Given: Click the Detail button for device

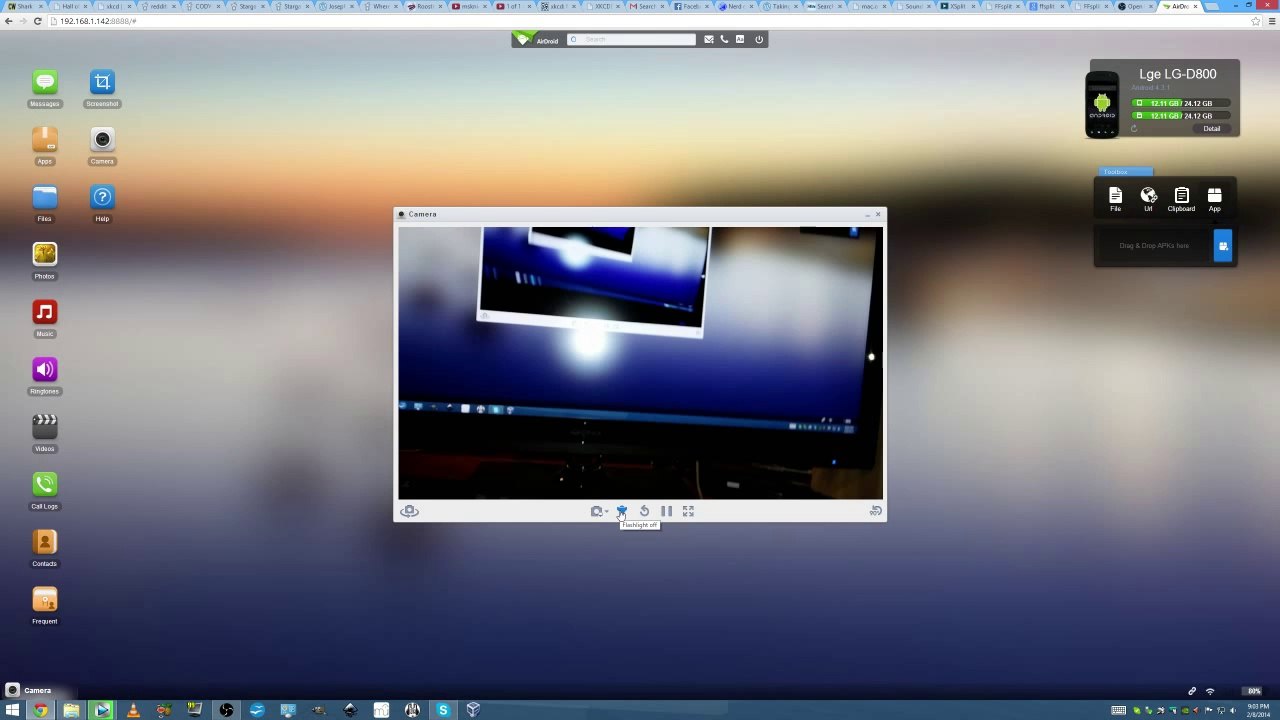Looking at the screenshot, I should click(1211, 129).
